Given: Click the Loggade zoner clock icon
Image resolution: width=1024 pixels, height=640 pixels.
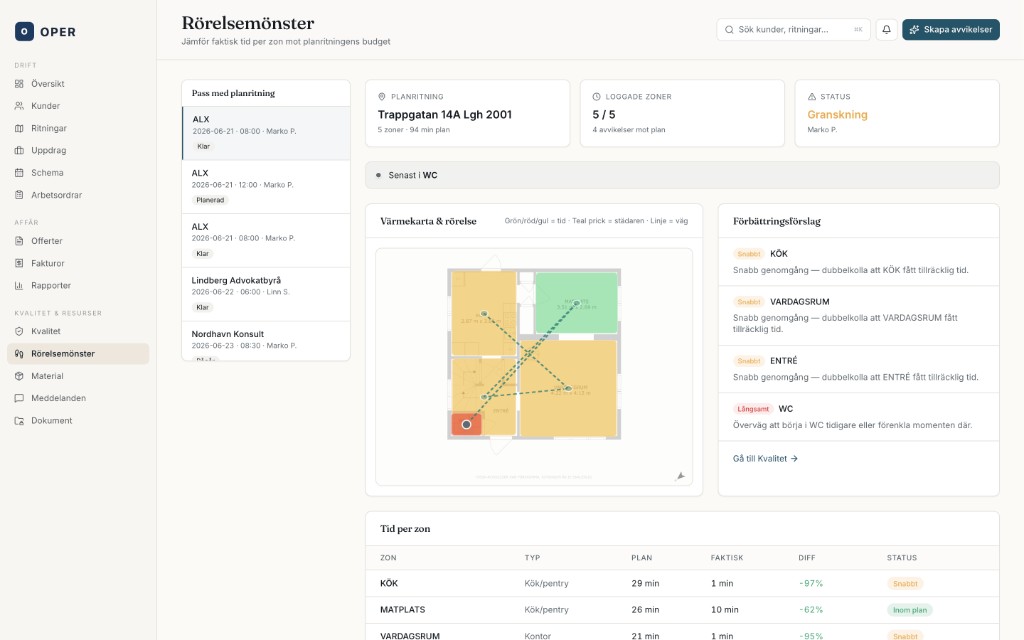Looking at the screenshot, I should coord(596,97).
